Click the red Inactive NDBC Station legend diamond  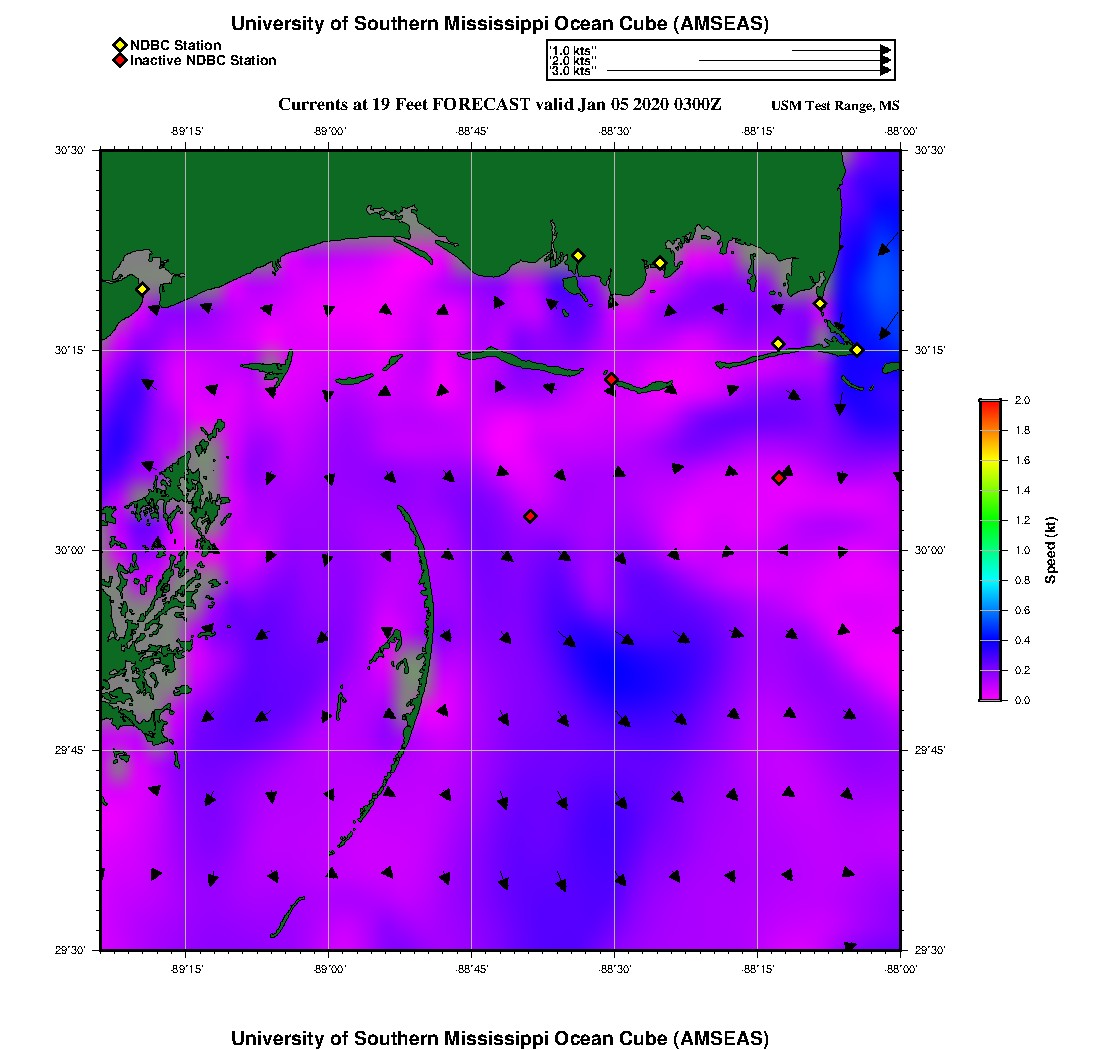(119, 61)
